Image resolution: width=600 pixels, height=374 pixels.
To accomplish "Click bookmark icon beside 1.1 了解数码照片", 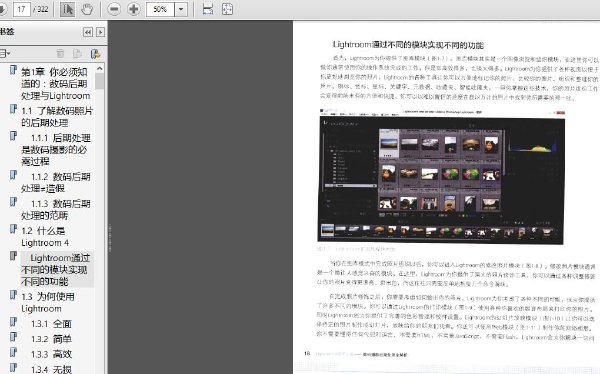I will pos(13,109).
